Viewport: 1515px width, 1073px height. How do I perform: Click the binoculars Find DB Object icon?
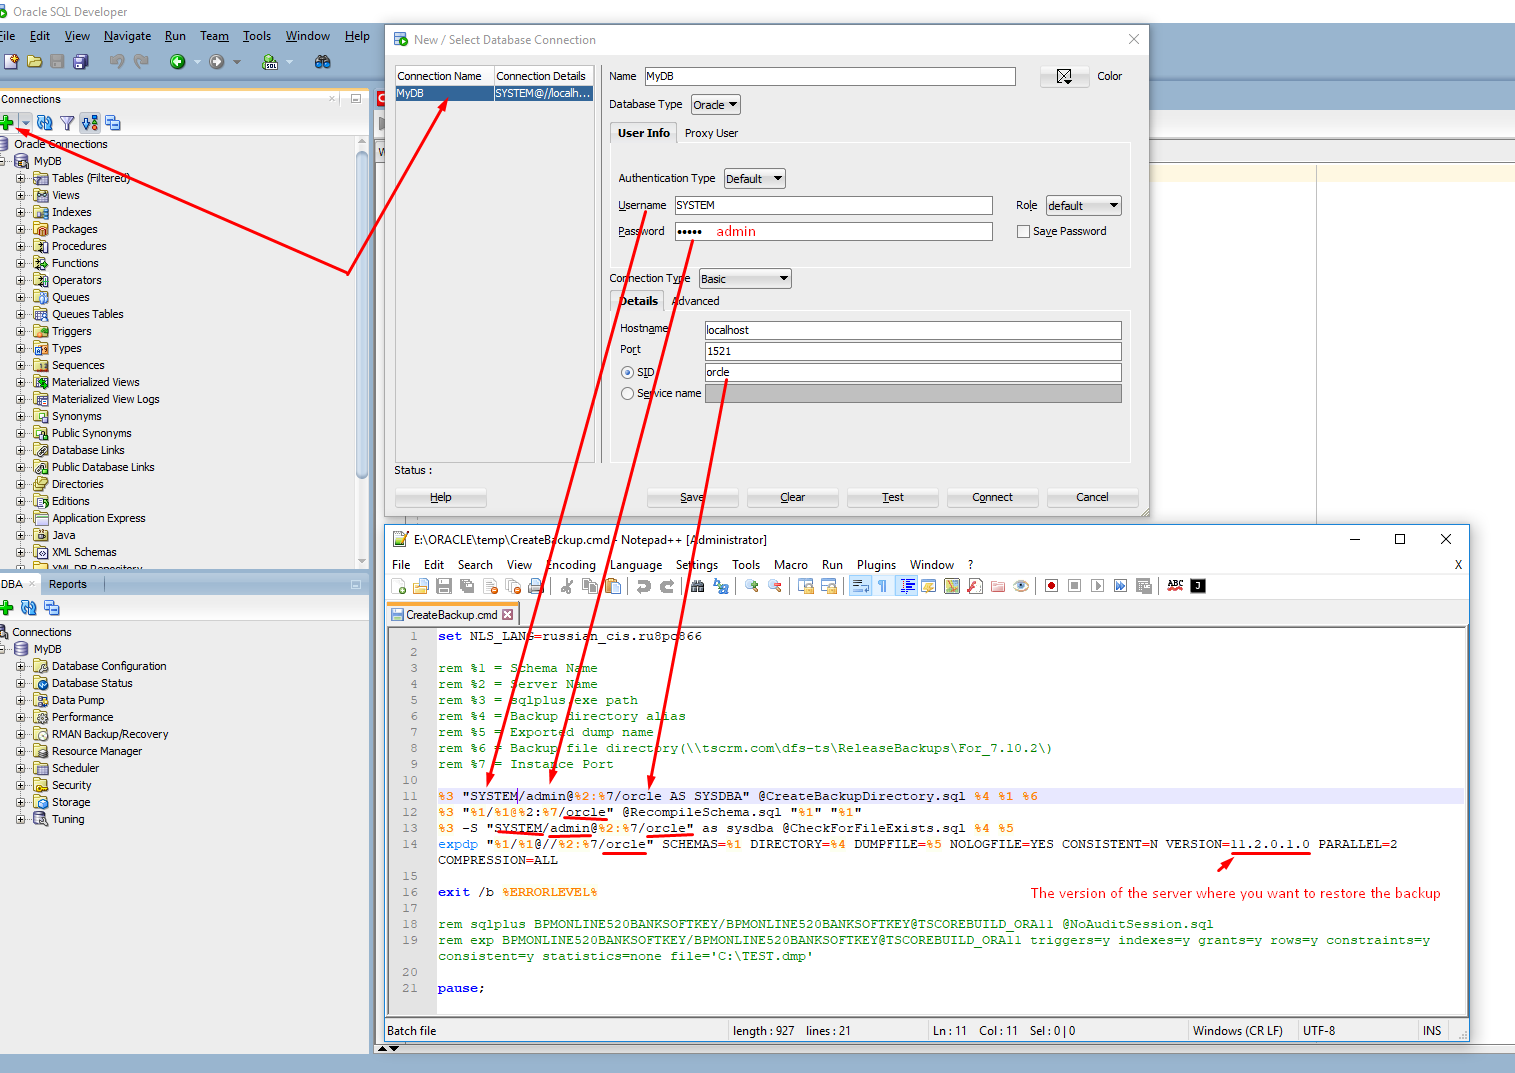pos(322,62)
